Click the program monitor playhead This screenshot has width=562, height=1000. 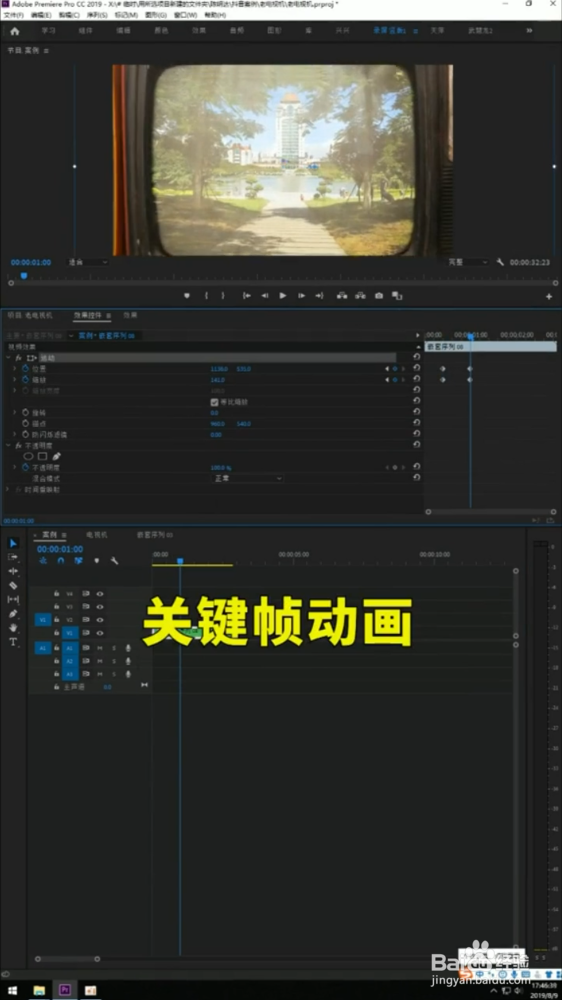(x=24, y=276)
